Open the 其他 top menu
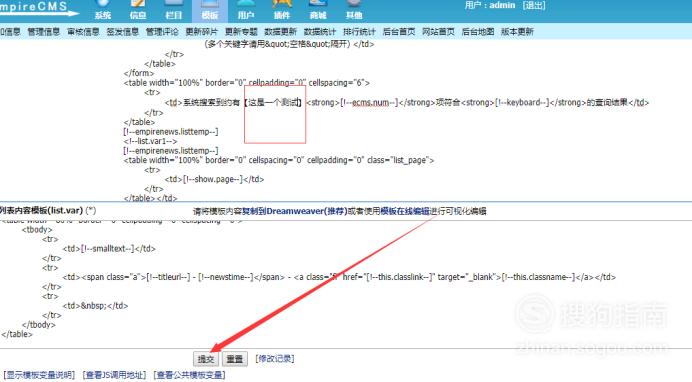This screenshot has width=692, height=382. 354,11
